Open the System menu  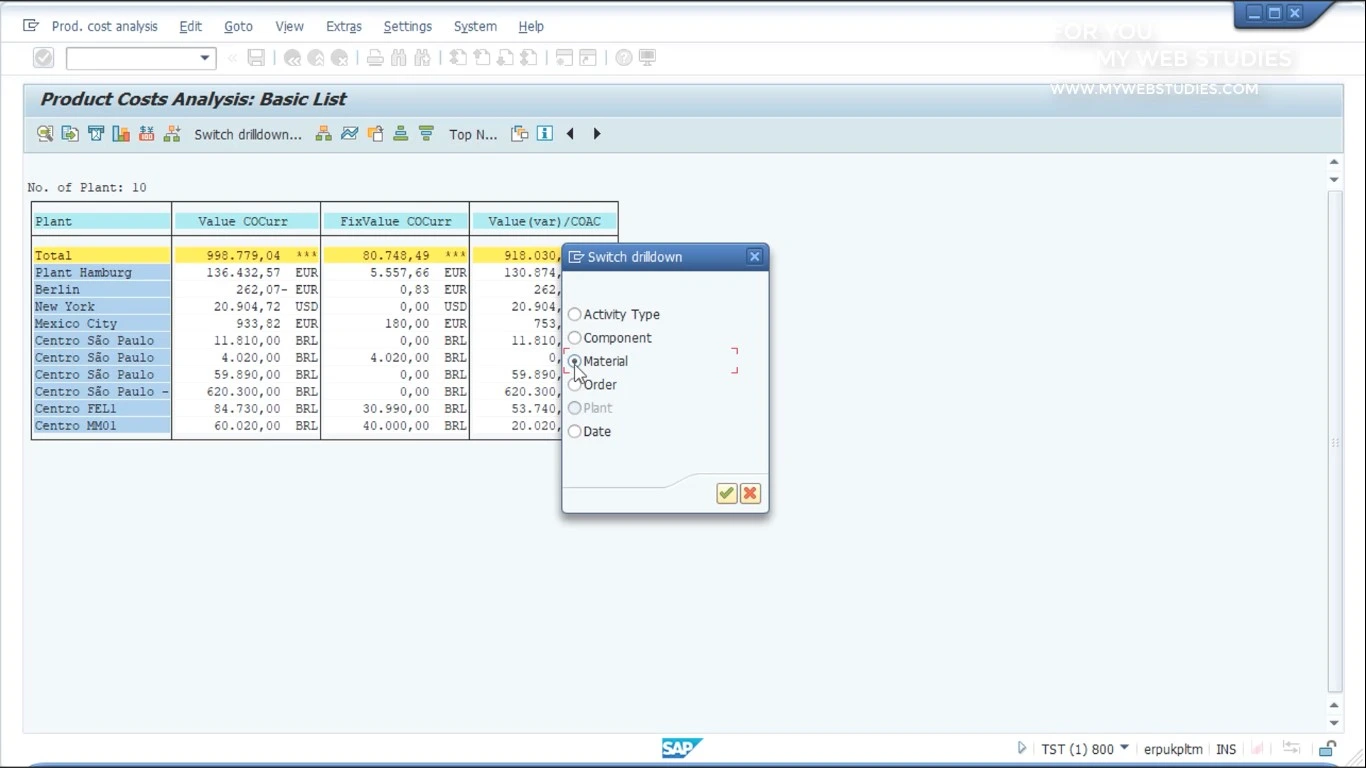(475, 26)
